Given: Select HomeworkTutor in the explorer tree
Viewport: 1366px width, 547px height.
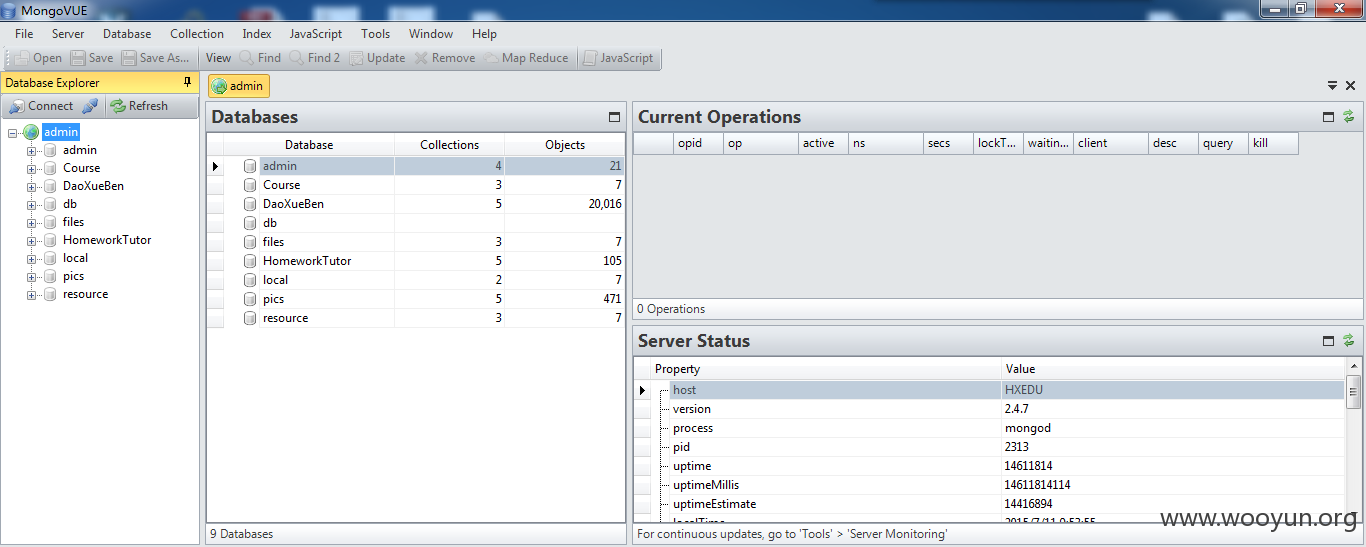Looking at the screenshot, I should coord(107,240).
